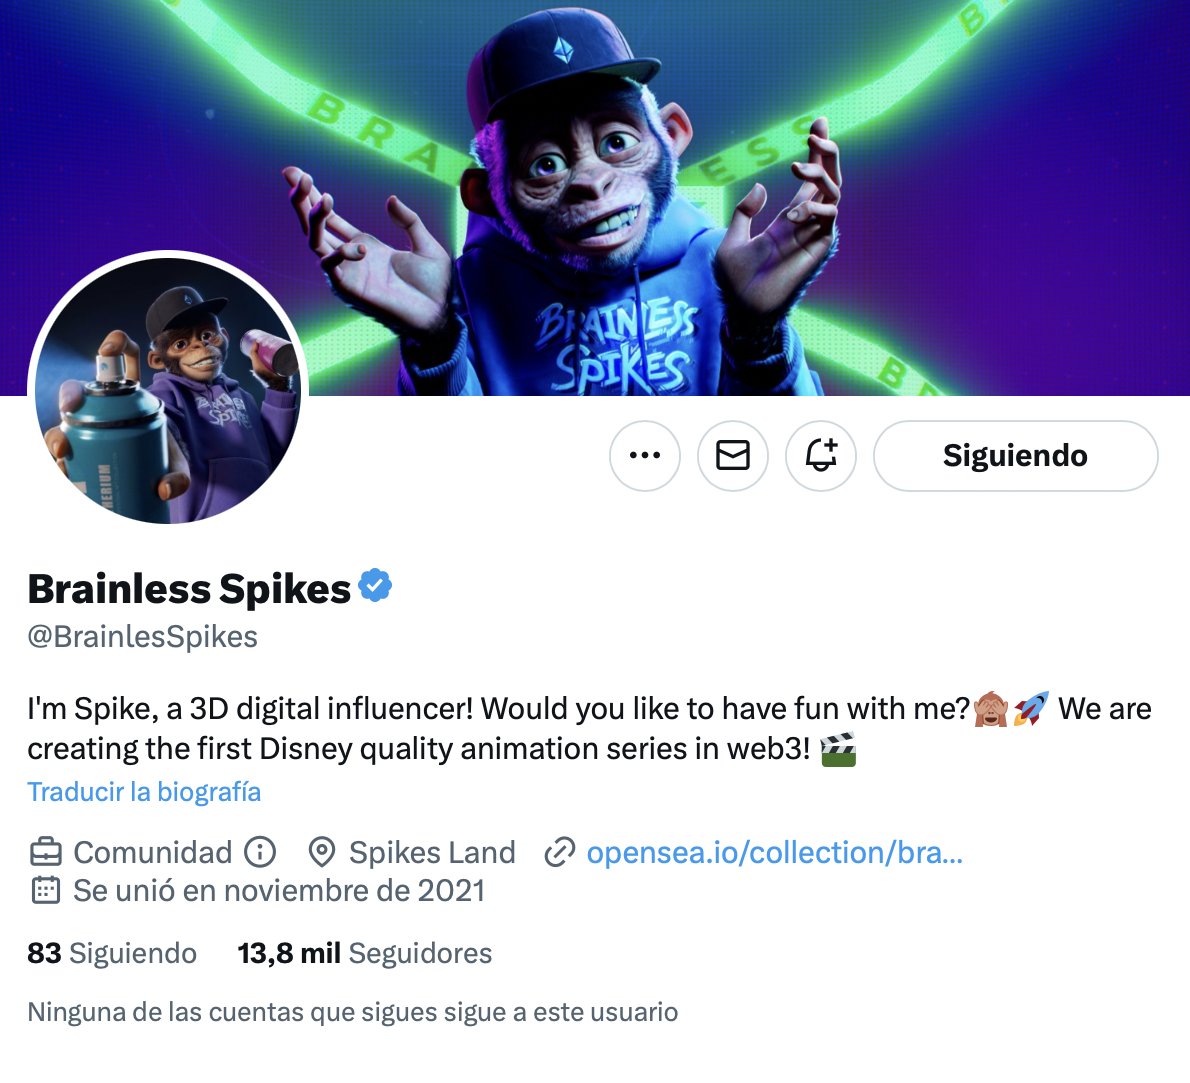
Task: Open the Comunidad info circle icon
Action: pyautogui.click(x=260, y=852)
